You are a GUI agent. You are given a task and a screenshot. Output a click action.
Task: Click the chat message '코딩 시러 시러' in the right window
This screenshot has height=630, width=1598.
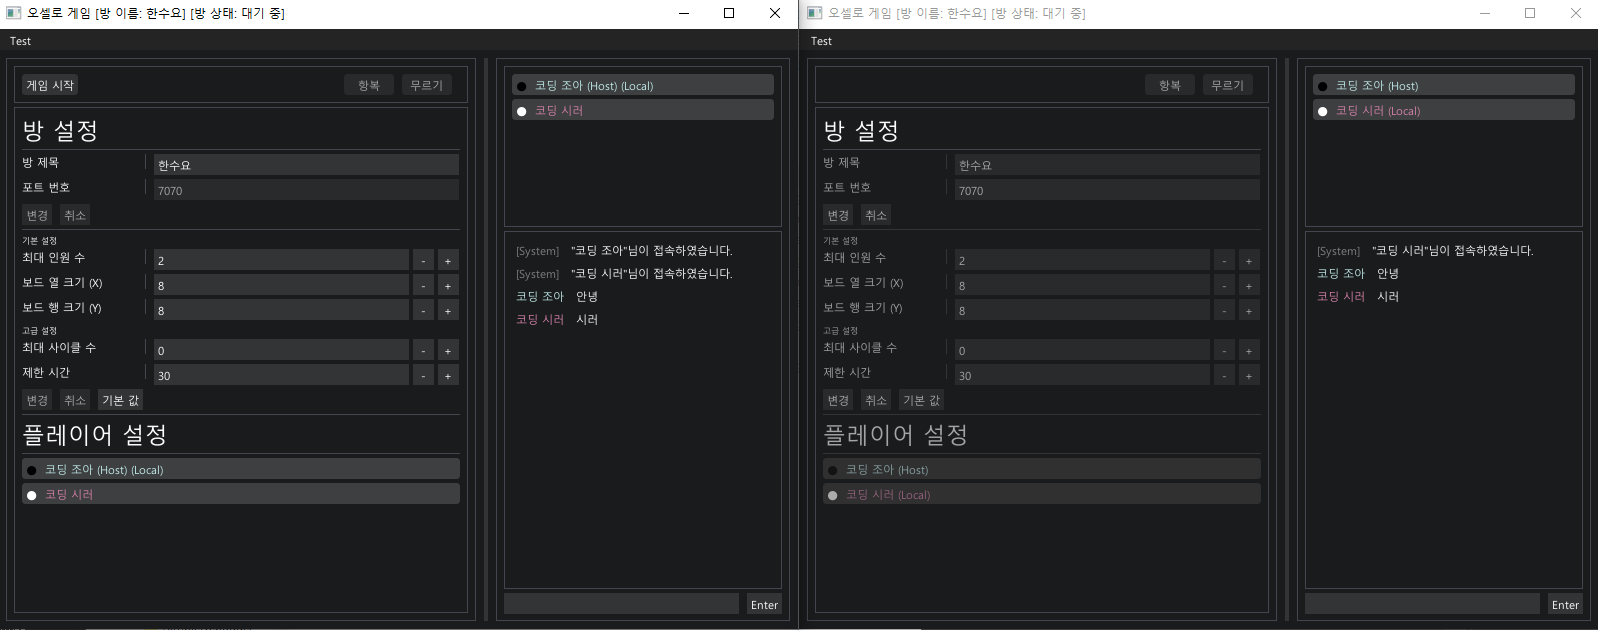1358,296
